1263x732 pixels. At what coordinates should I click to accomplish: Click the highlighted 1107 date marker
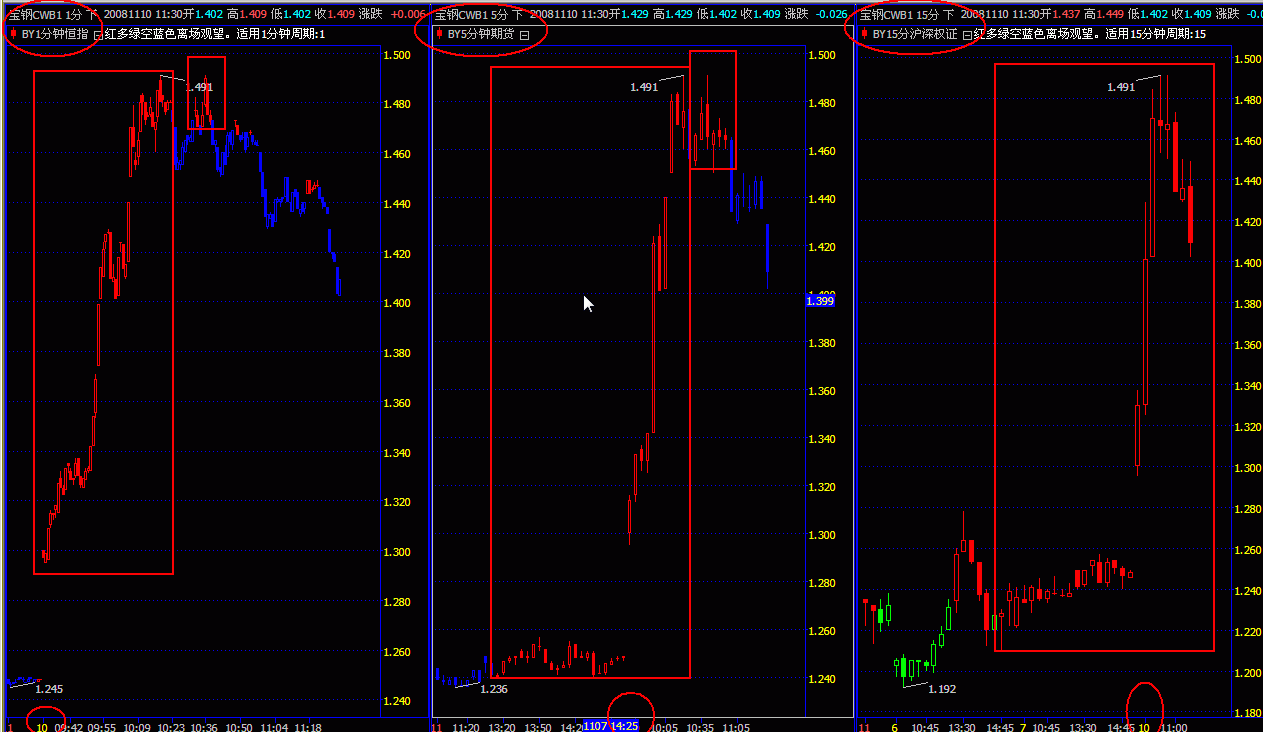click(595, 726)
